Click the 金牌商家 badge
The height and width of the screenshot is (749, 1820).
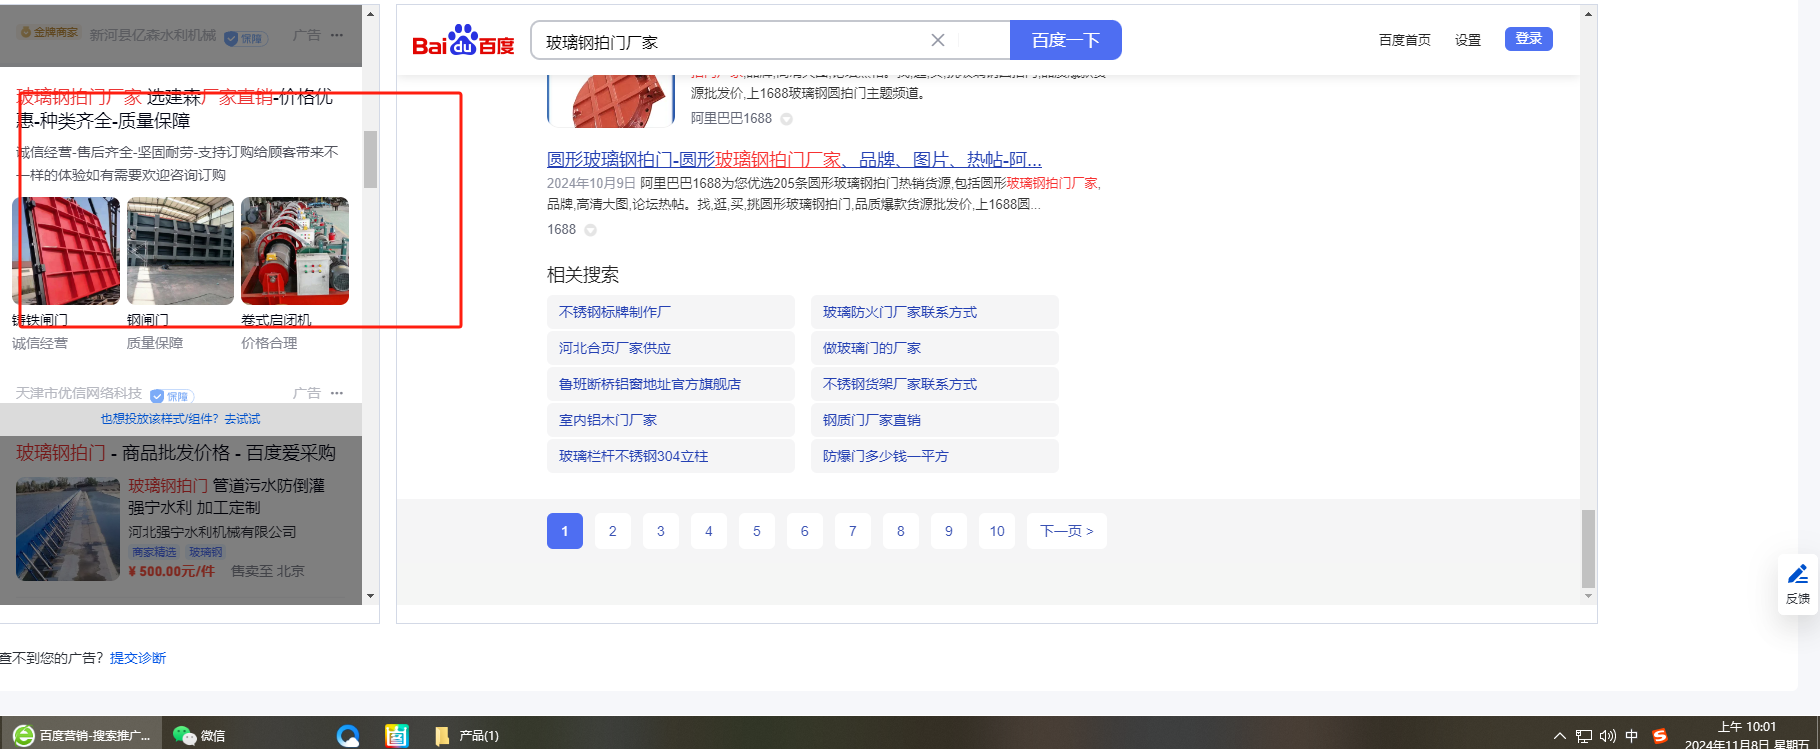49,33
